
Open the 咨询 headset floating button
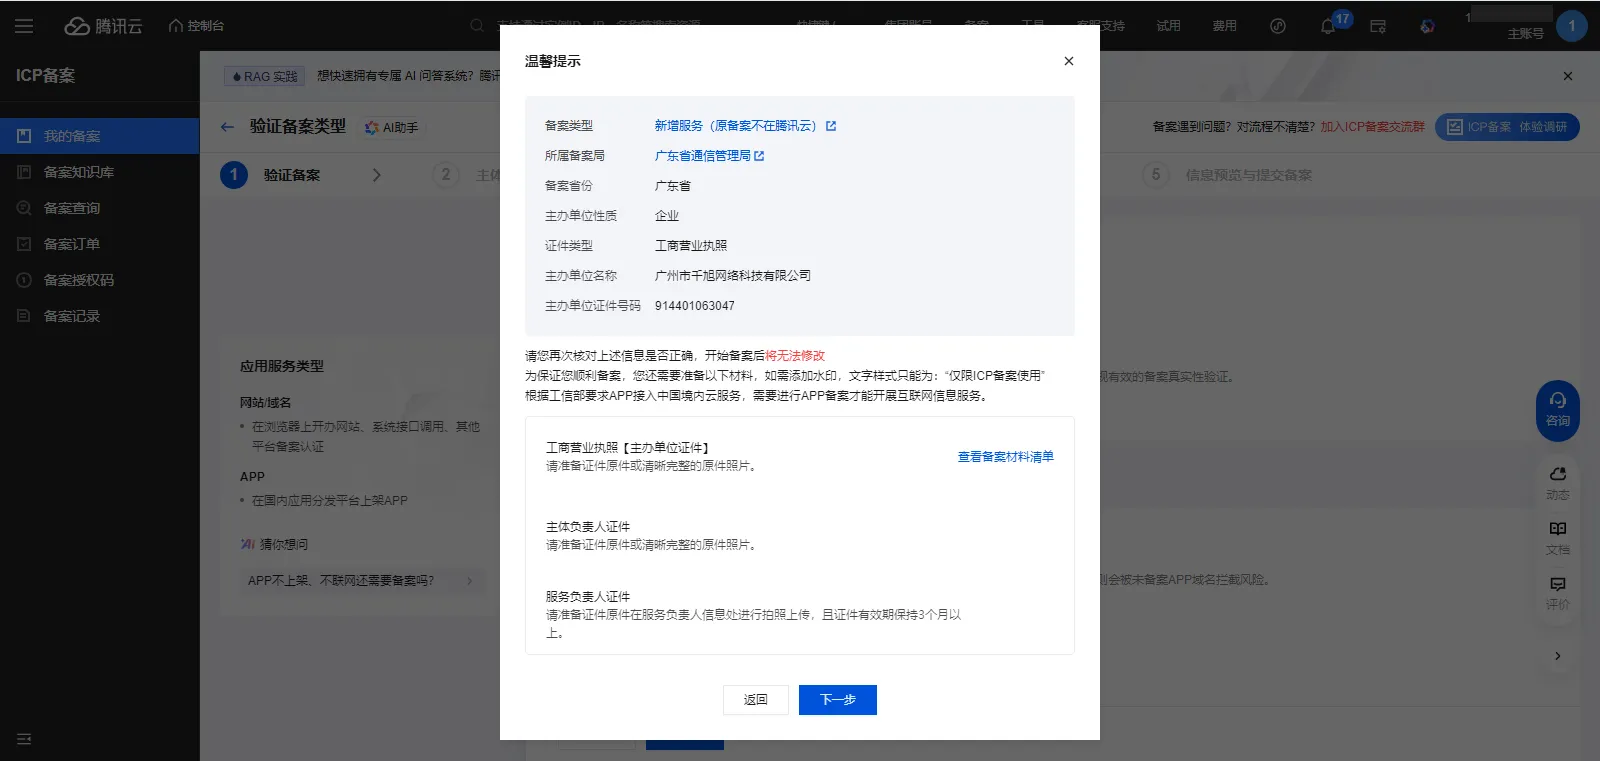tap(1557, 410)
